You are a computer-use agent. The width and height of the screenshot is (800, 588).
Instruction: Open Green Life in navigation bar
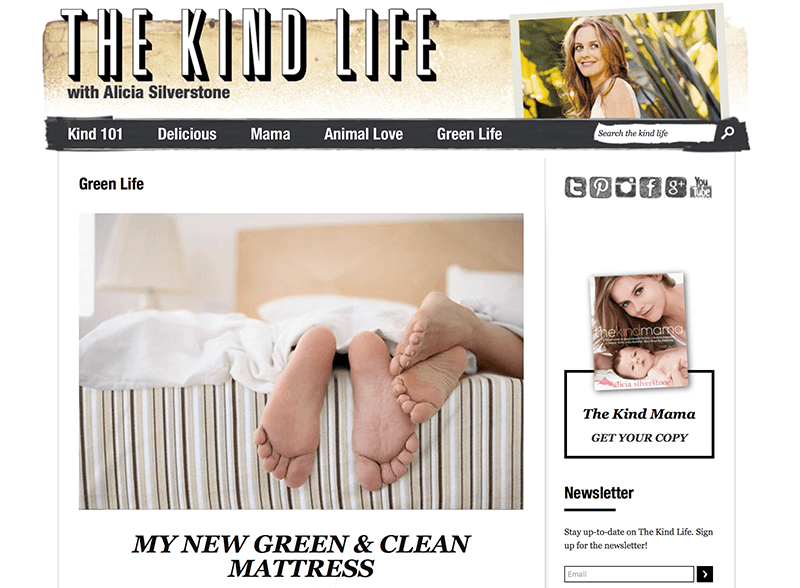469,134
